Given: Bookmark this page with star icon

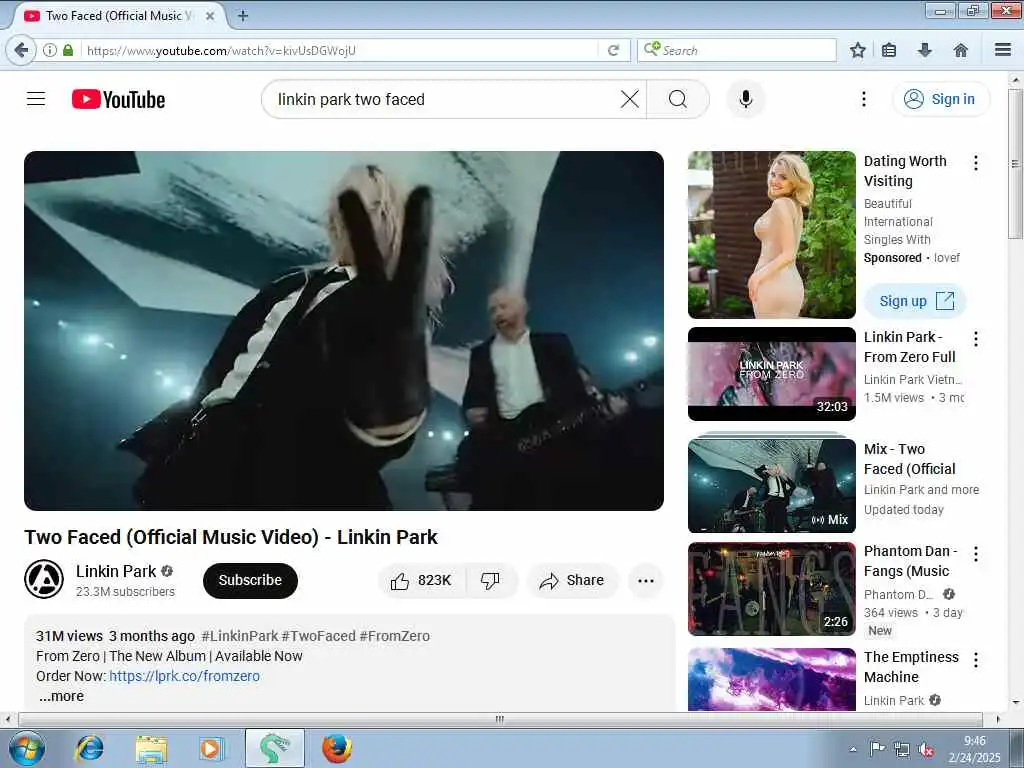Looking at the screenshot, I should [857, 50].
